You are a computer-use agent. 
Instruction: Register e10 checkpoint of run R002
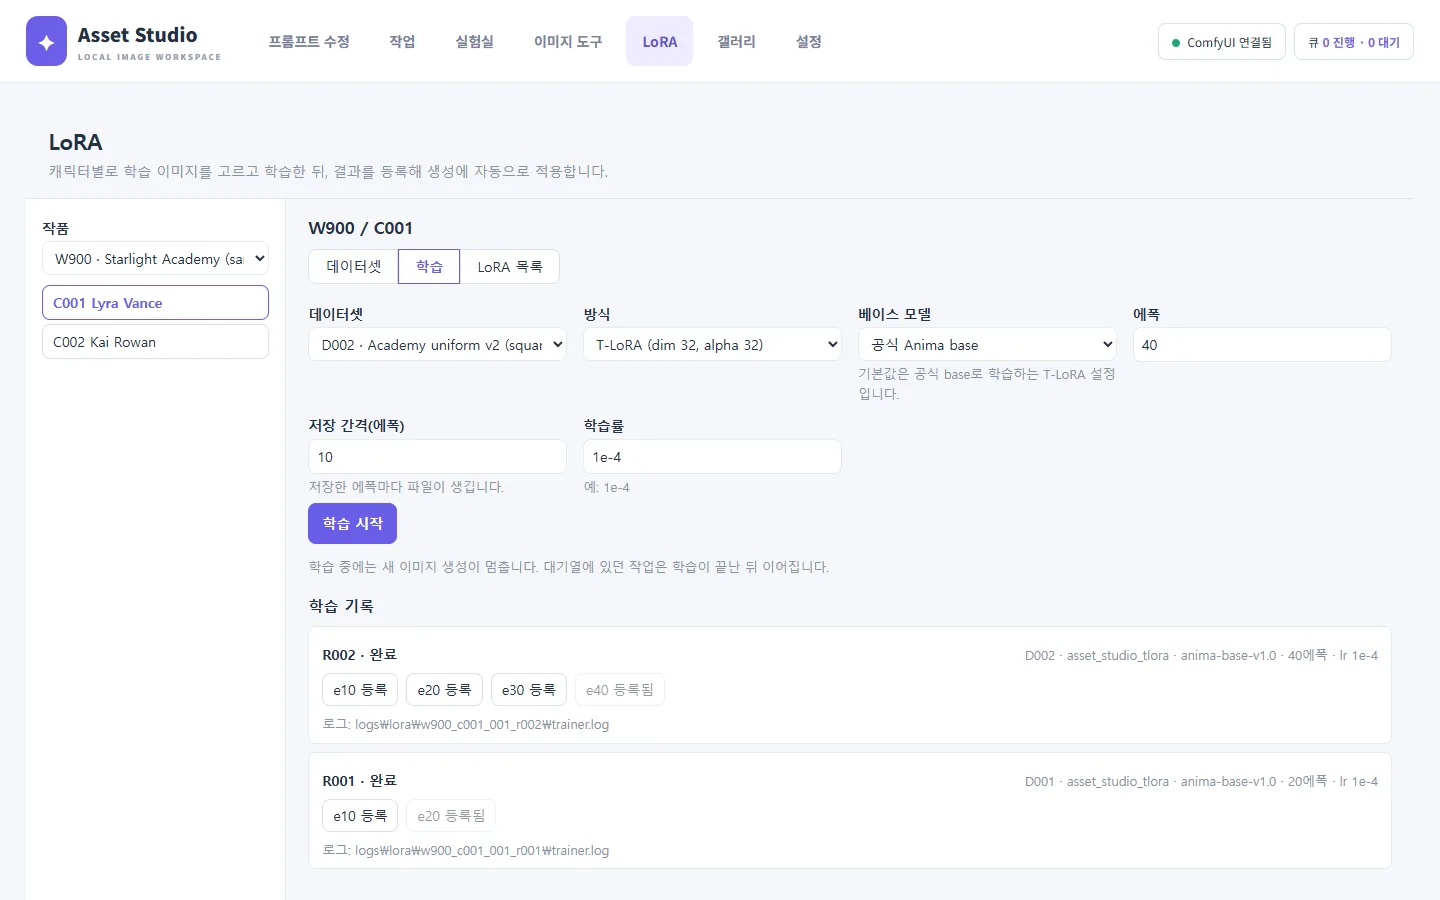[360, 690]
